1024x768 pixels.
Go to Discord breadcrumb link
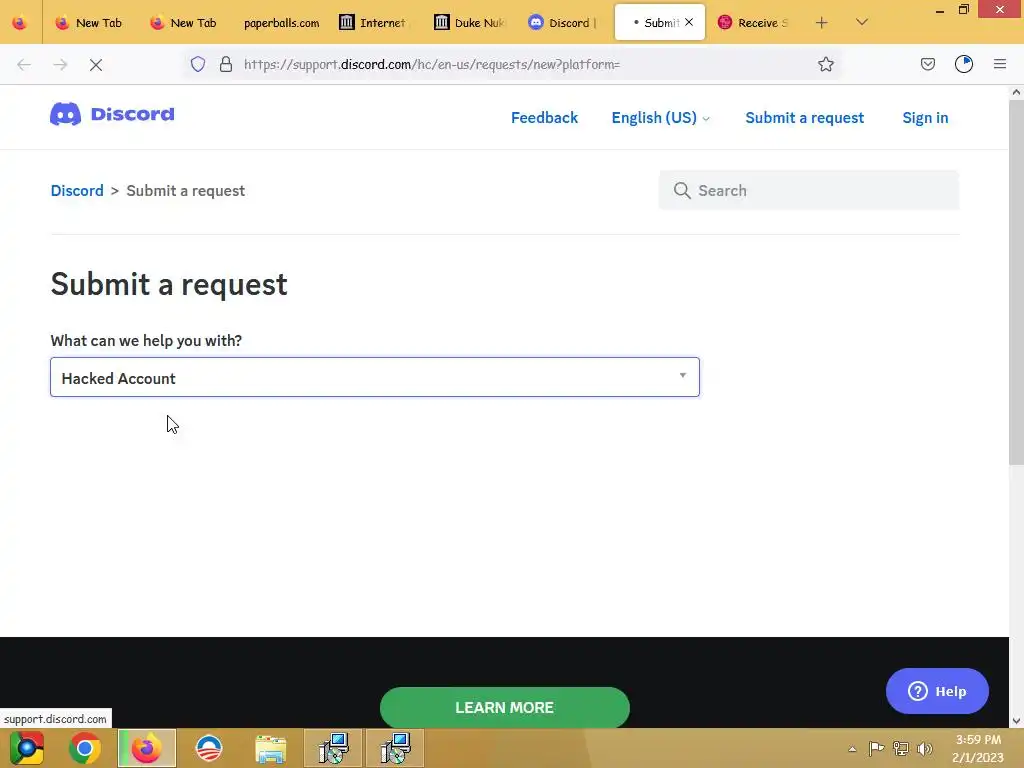(x=77, y=191)
